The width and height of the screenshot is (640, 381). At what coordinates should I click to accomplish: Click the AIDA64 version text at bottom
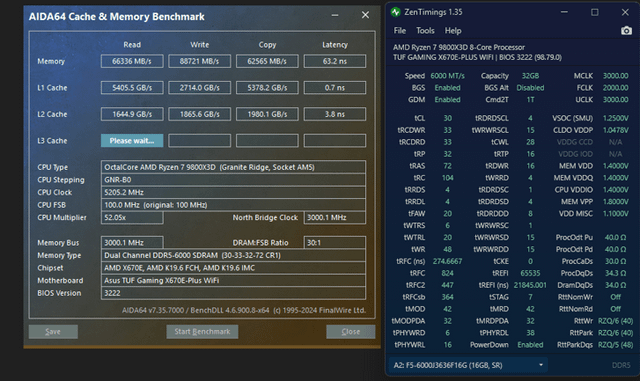[x=244, y=310]
